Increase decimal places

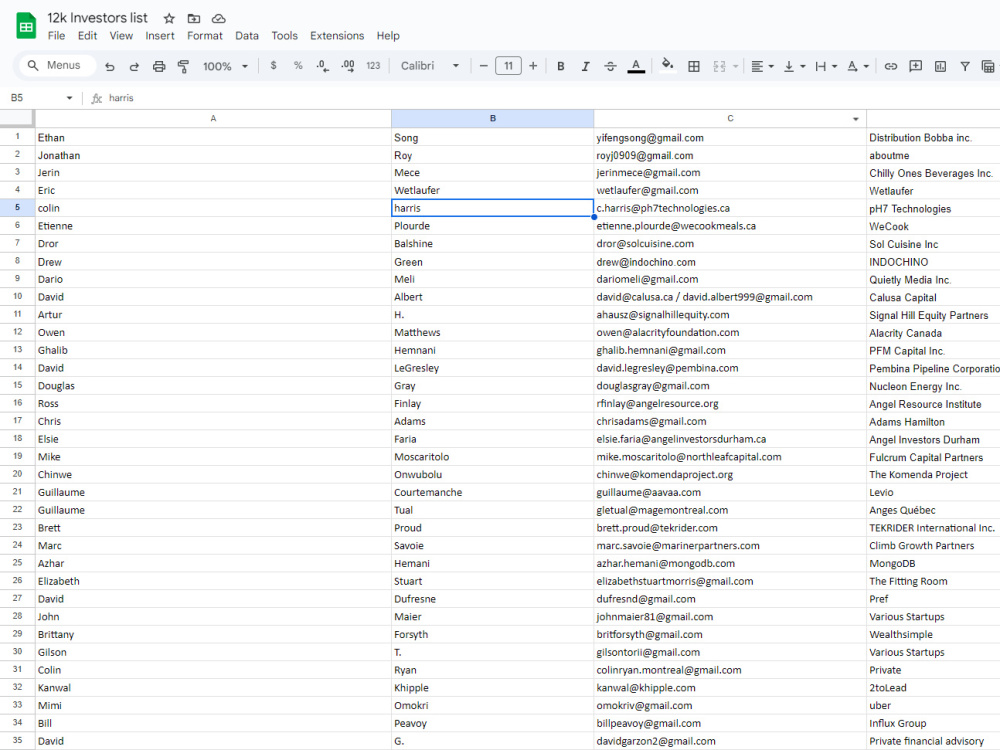(348, 66)
